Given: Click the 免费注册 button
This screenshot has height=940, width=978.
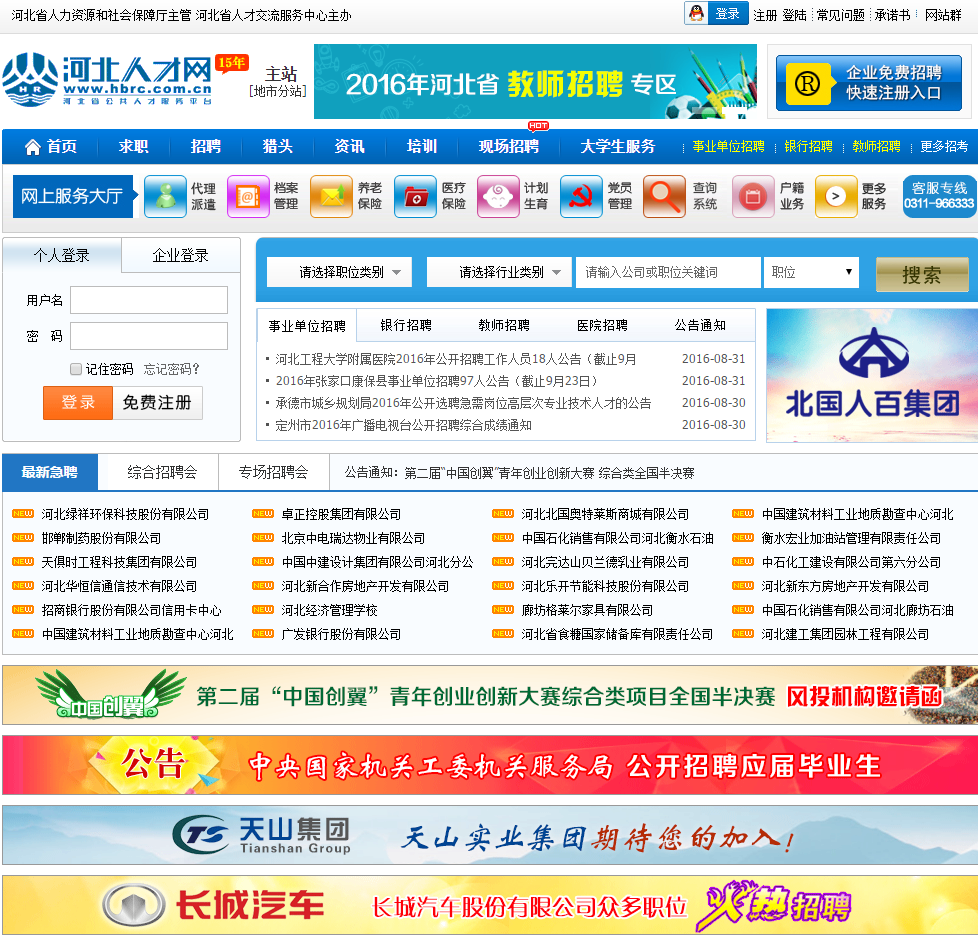Looking at the screenshot, I should pos(157,402).
